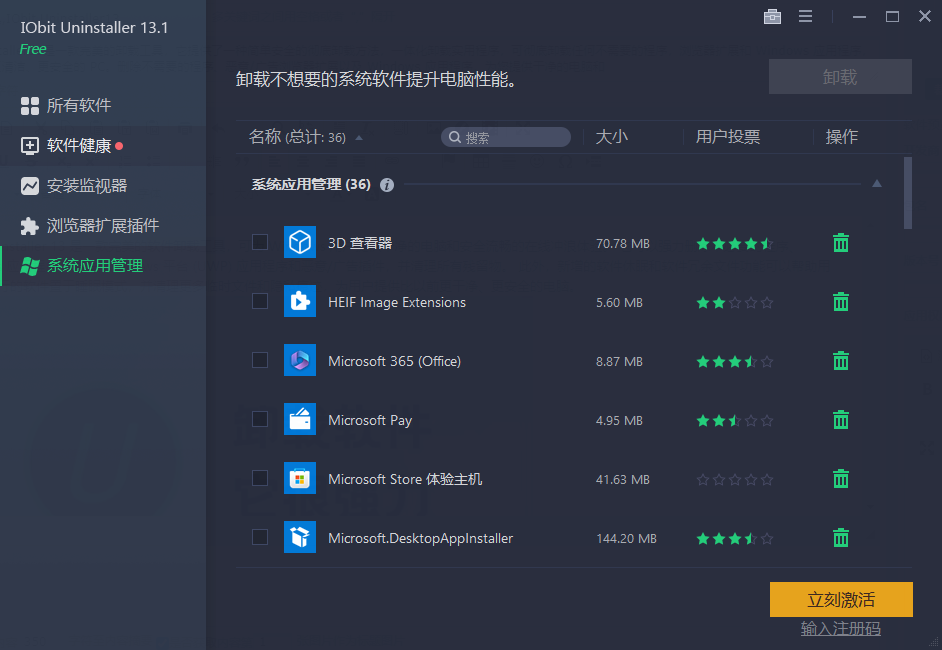Click the 70.78 MB size value
This screenshot has width=942, height=650.
pyautogui.click(x=622, y=243)
